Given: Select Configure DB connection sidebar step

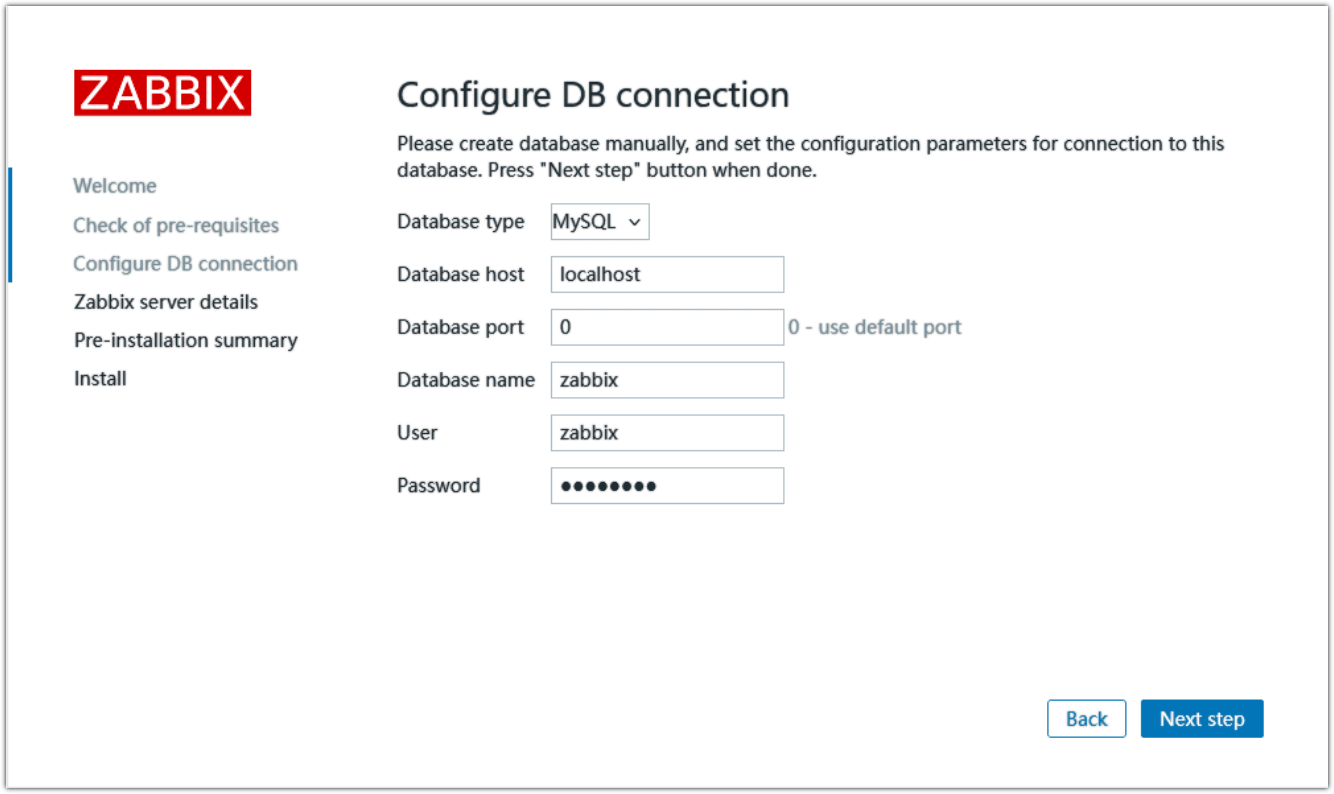Looking at the screenshot, I should click(x=185, y=264).
